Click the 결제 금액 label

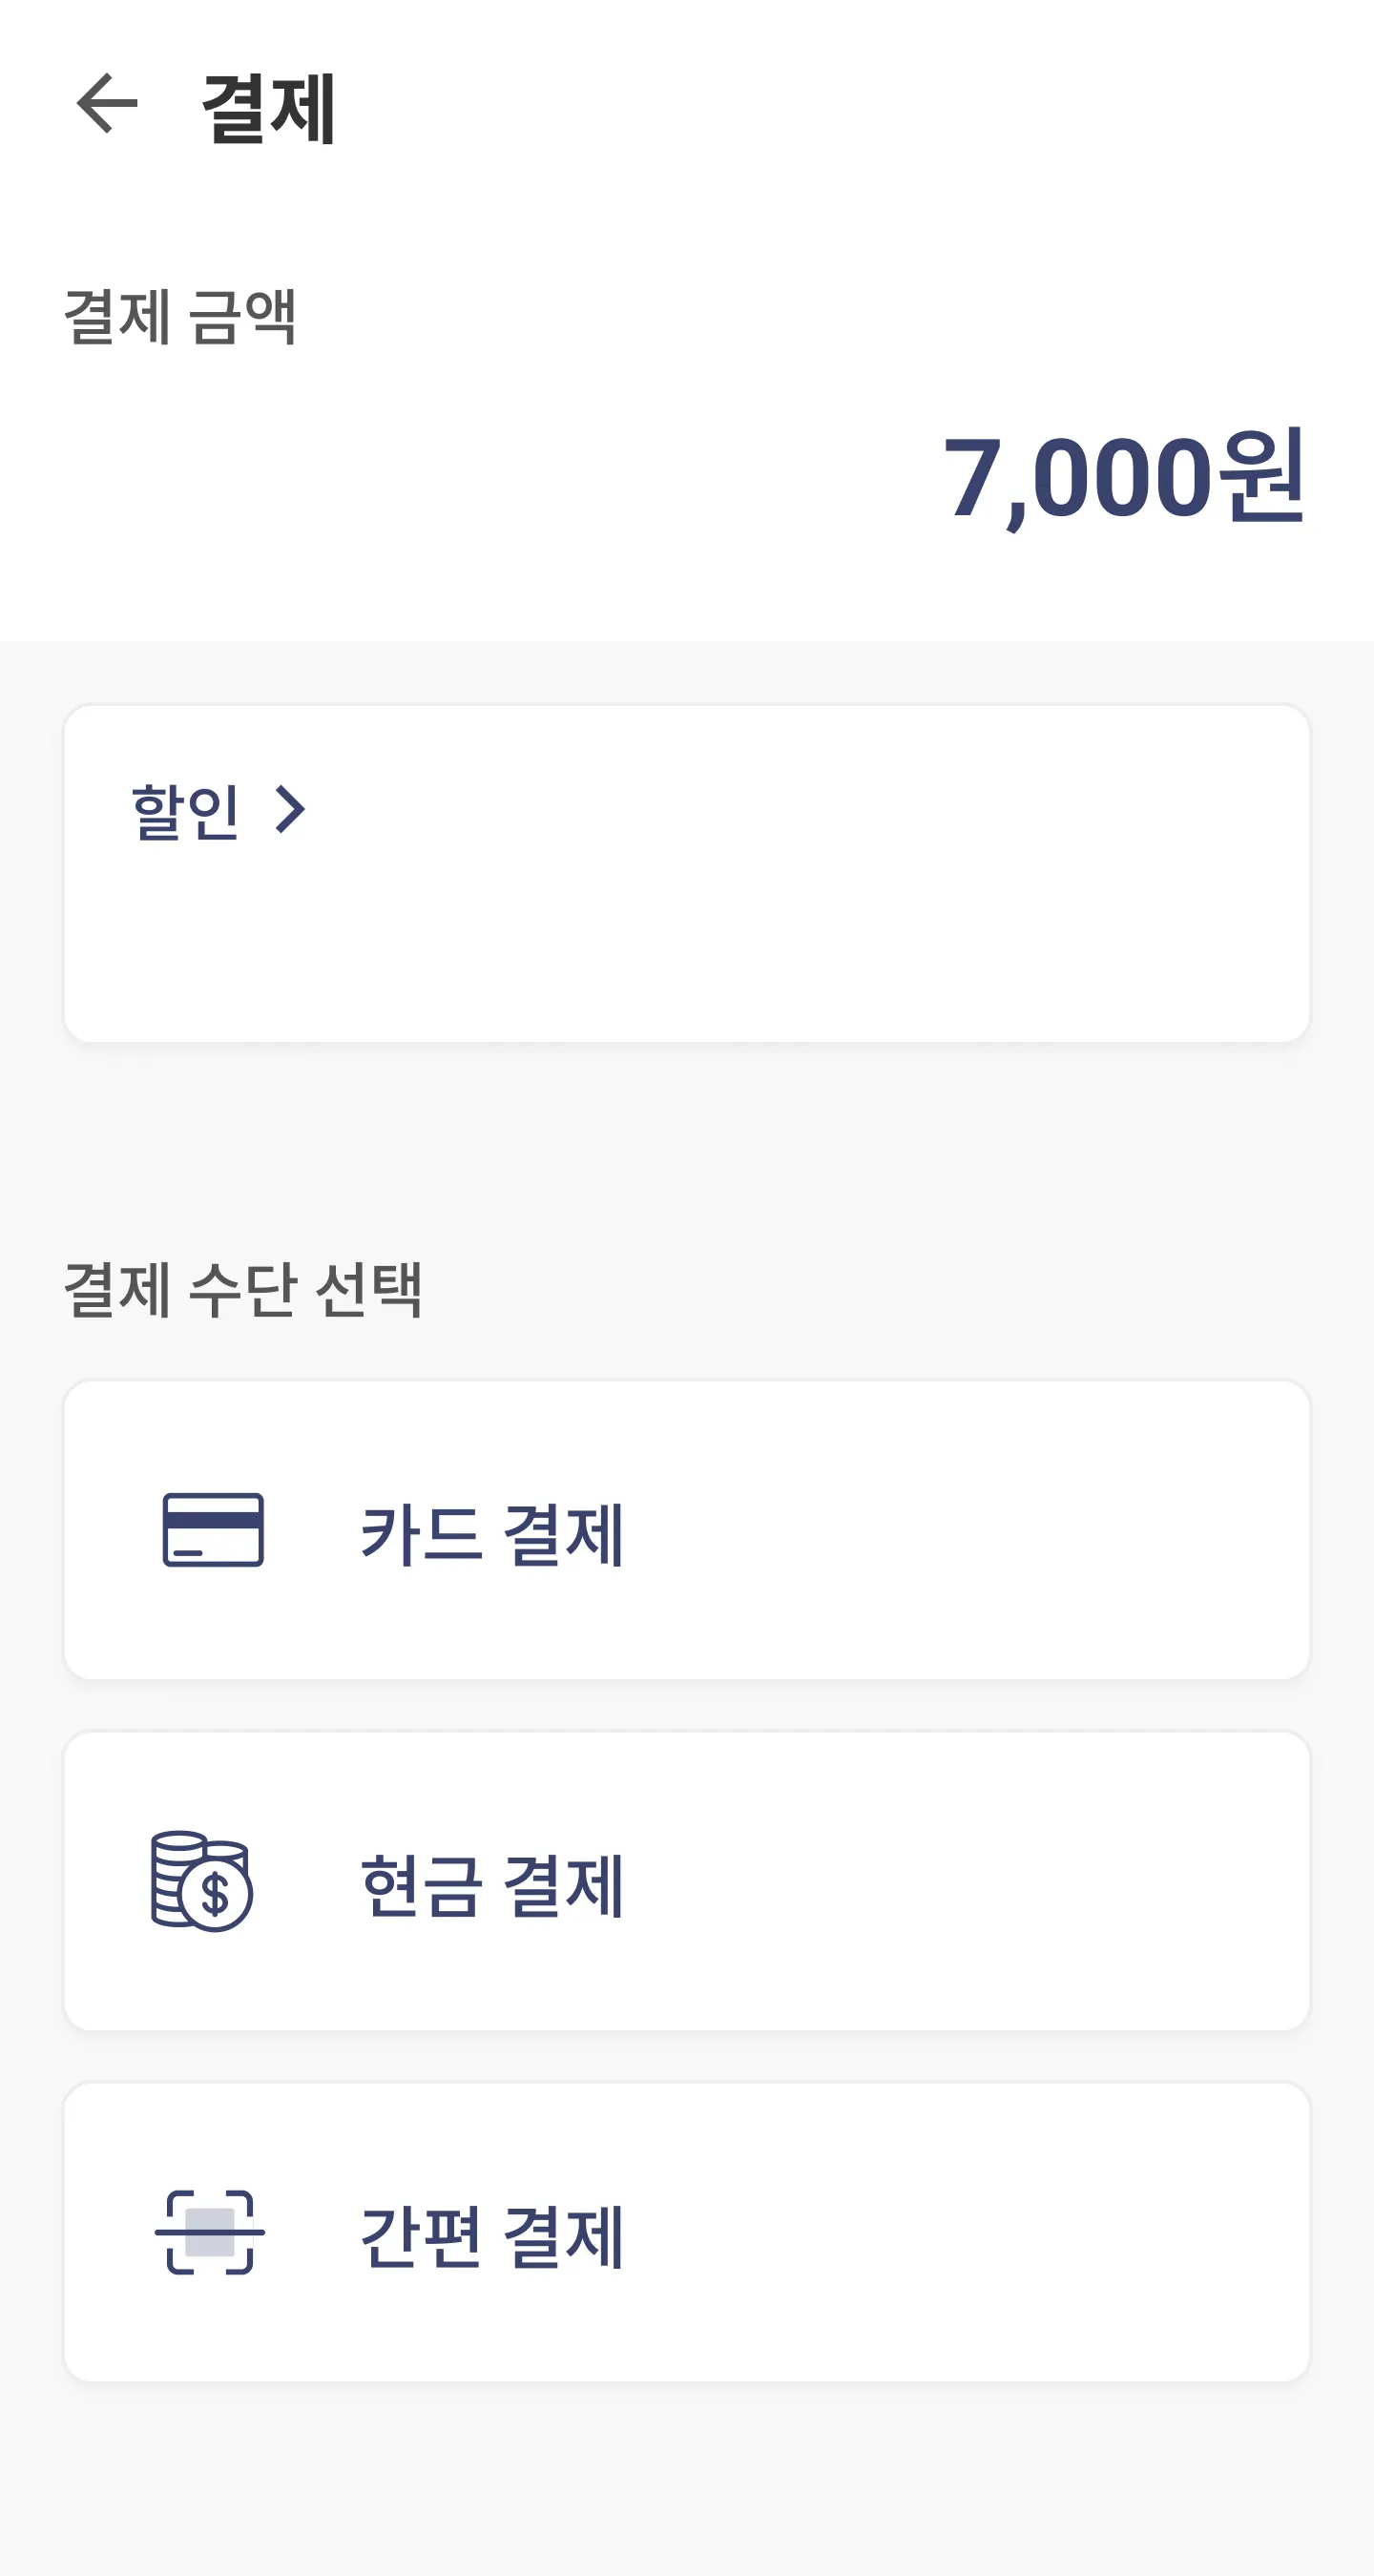(x=180, y=317)
